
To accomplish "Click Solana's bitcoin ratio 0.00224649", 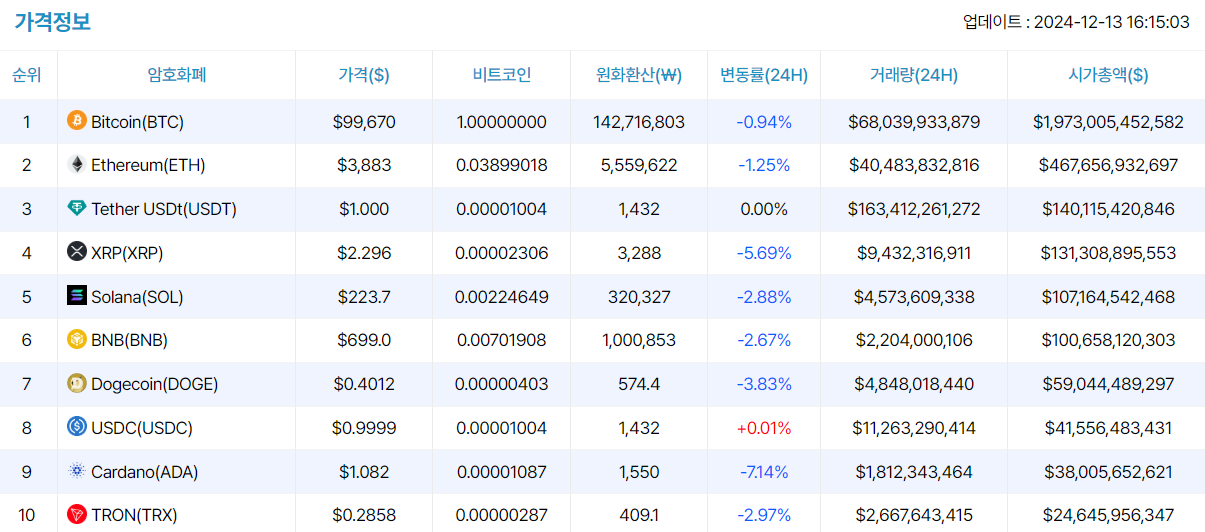I will pos(502,297).
